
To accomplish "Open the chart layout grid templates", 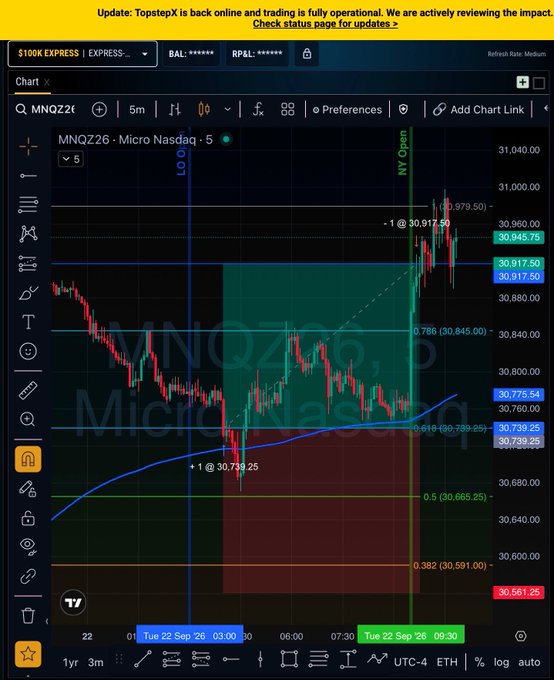I will [x=288, y=110].
